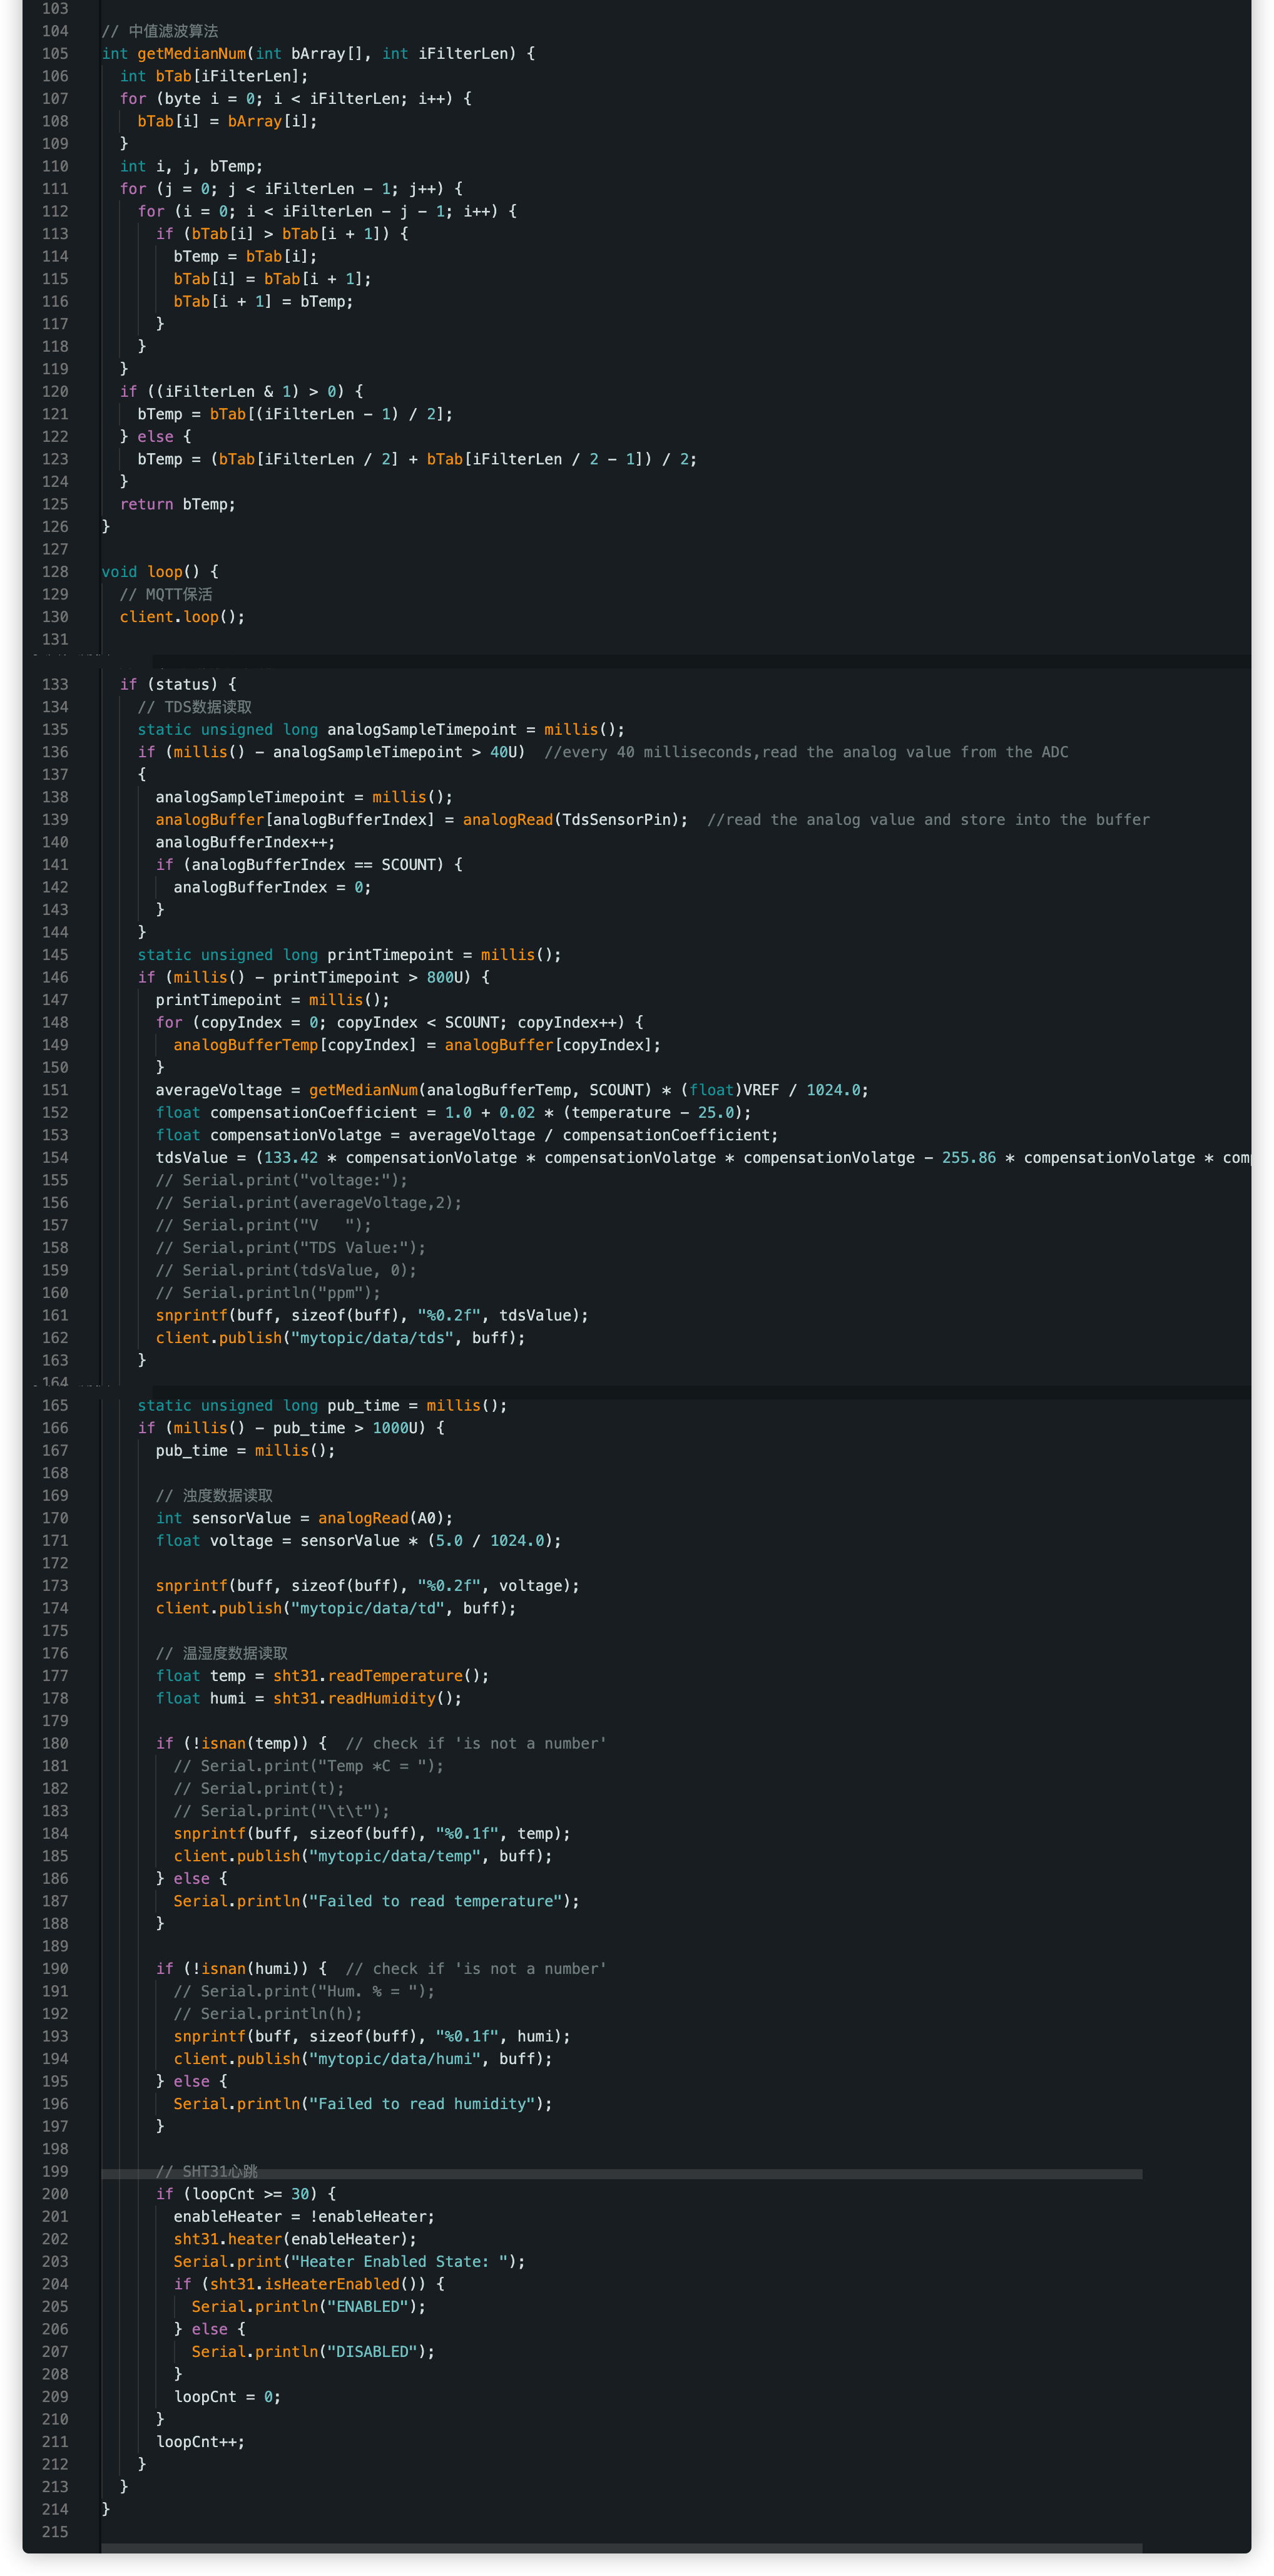Click the horizontal scrollbar at editor bottom

[620, 2549]
